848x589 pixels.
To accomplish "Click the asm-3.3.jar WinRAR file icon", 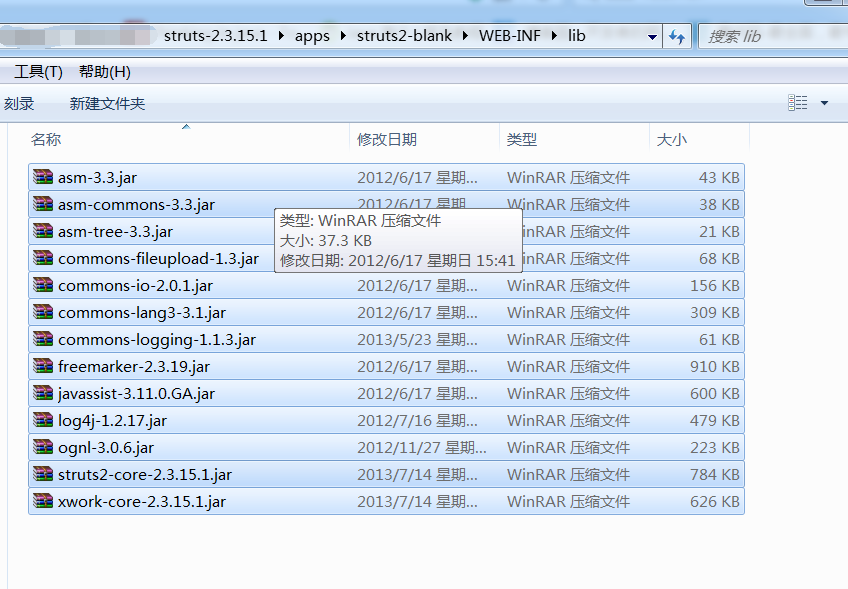I will tap(43, 177).
